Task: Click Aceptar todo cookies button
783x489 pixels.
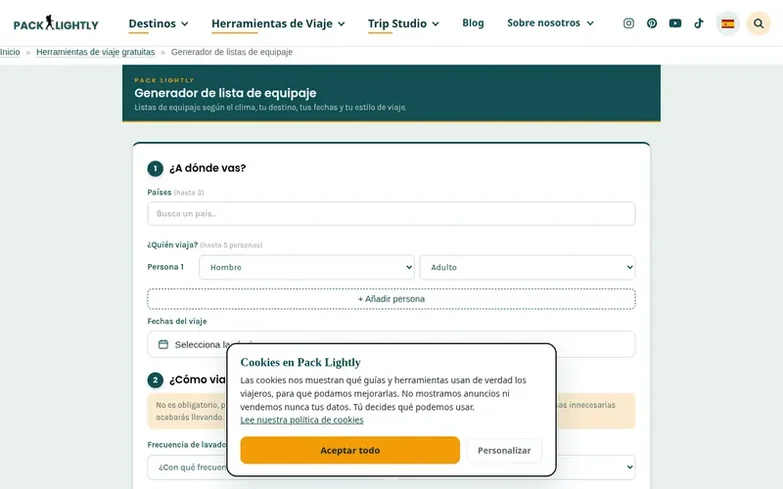Action: coord(350,450)
